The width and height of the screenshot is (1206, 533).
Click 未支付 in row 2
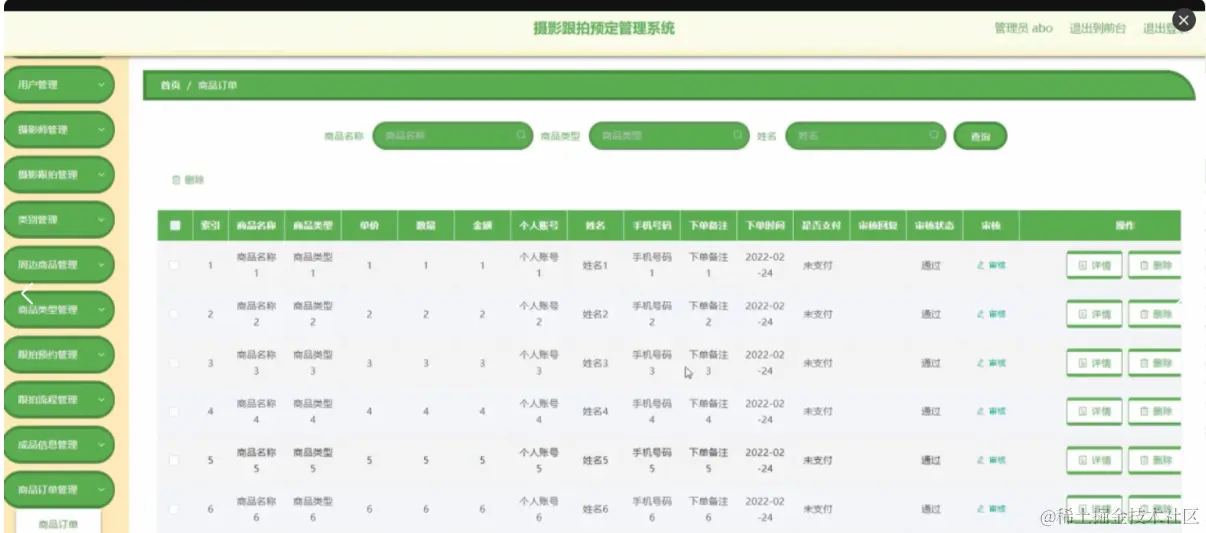[x=817, y=314]
